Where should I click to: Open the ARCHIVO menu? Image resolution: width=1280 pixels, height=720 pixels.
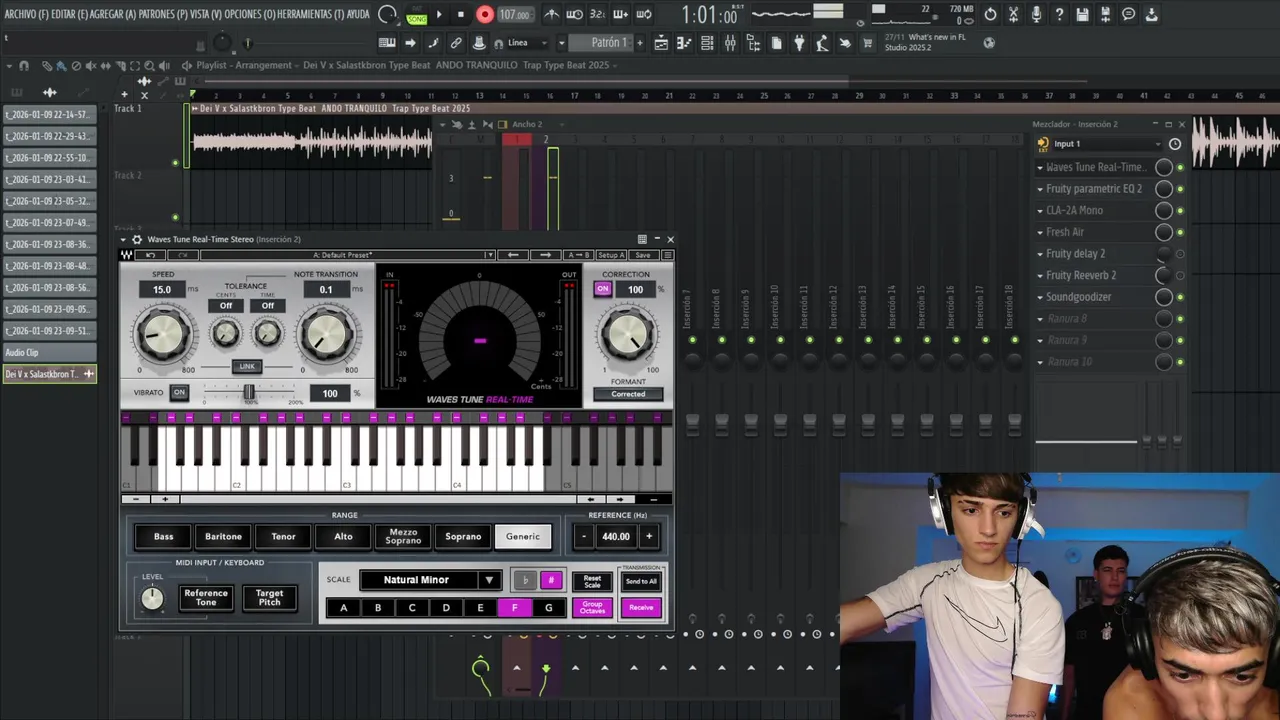pos(26,14)
